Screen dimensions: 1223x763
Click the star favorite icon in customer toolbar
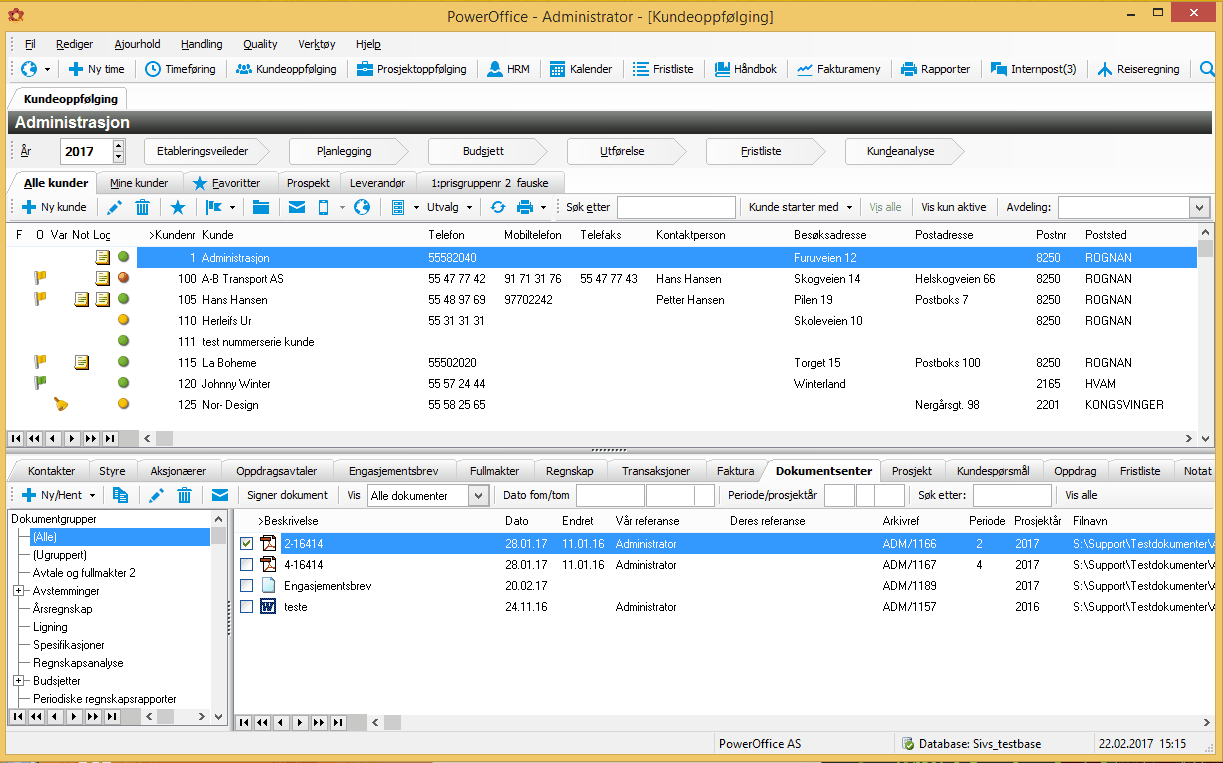178,207
